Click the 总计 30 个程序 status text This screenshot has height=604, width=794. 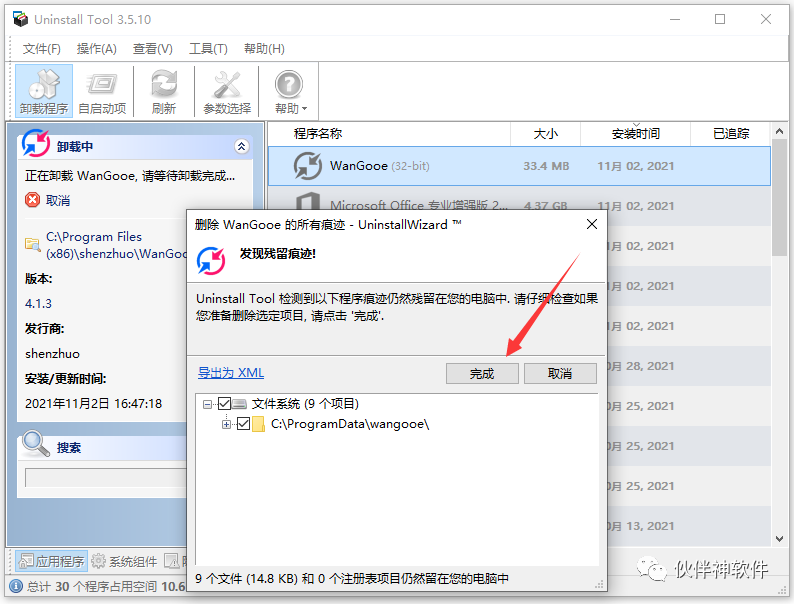click(x=106, y=587)
